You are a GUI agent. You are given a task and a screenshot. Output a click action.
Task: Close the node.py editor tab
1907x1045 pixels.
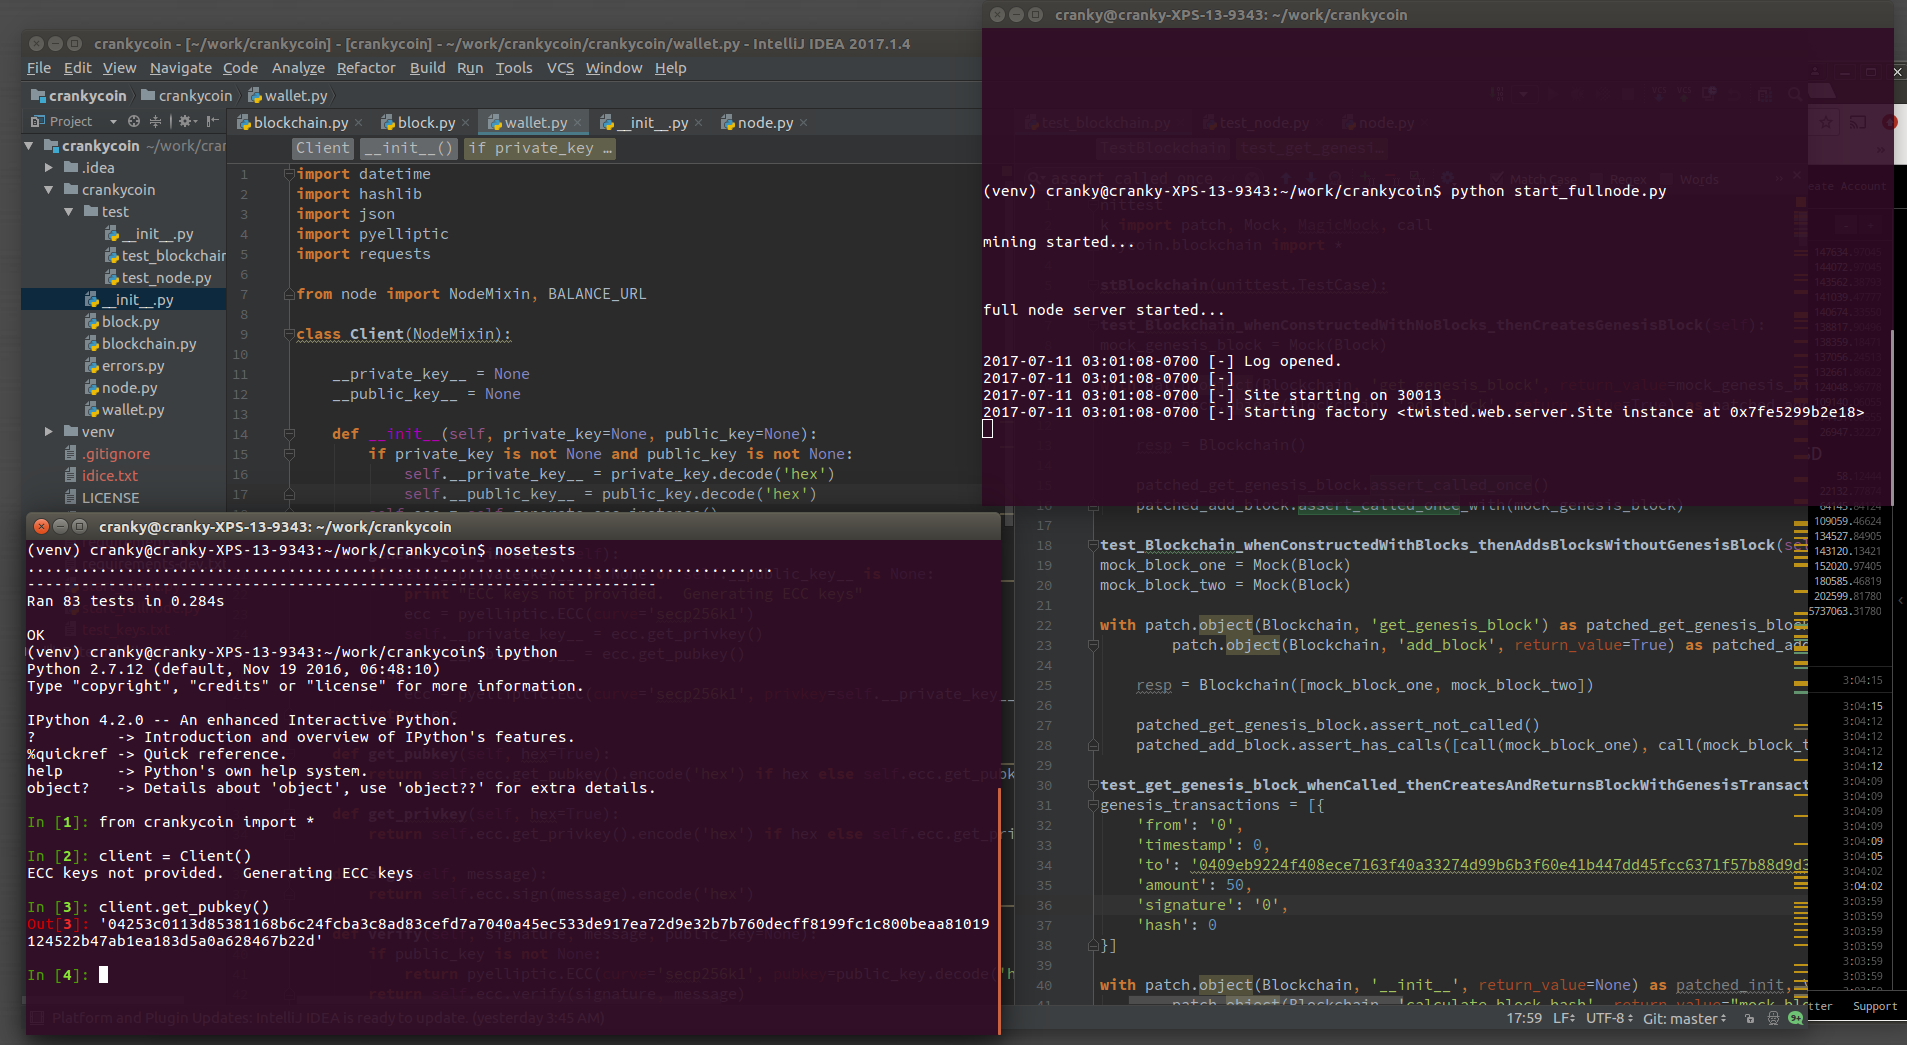[803, 123]
